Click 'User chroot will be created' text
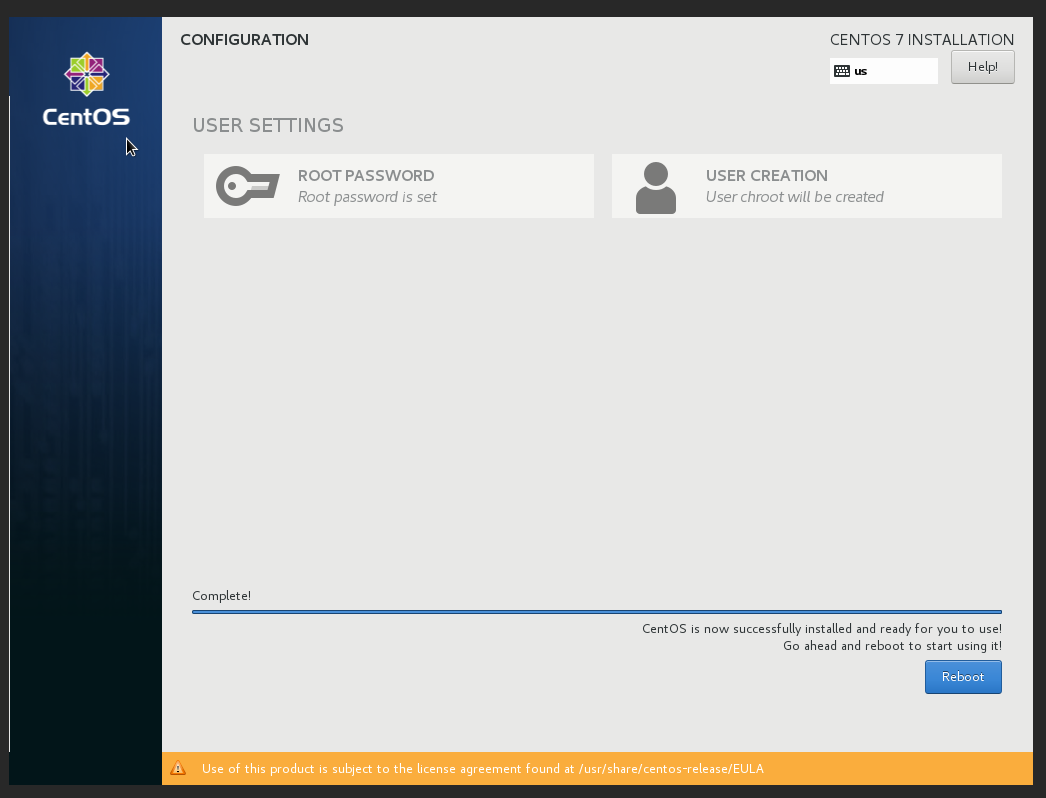The image size is (1046, 798). pos(795,197)
